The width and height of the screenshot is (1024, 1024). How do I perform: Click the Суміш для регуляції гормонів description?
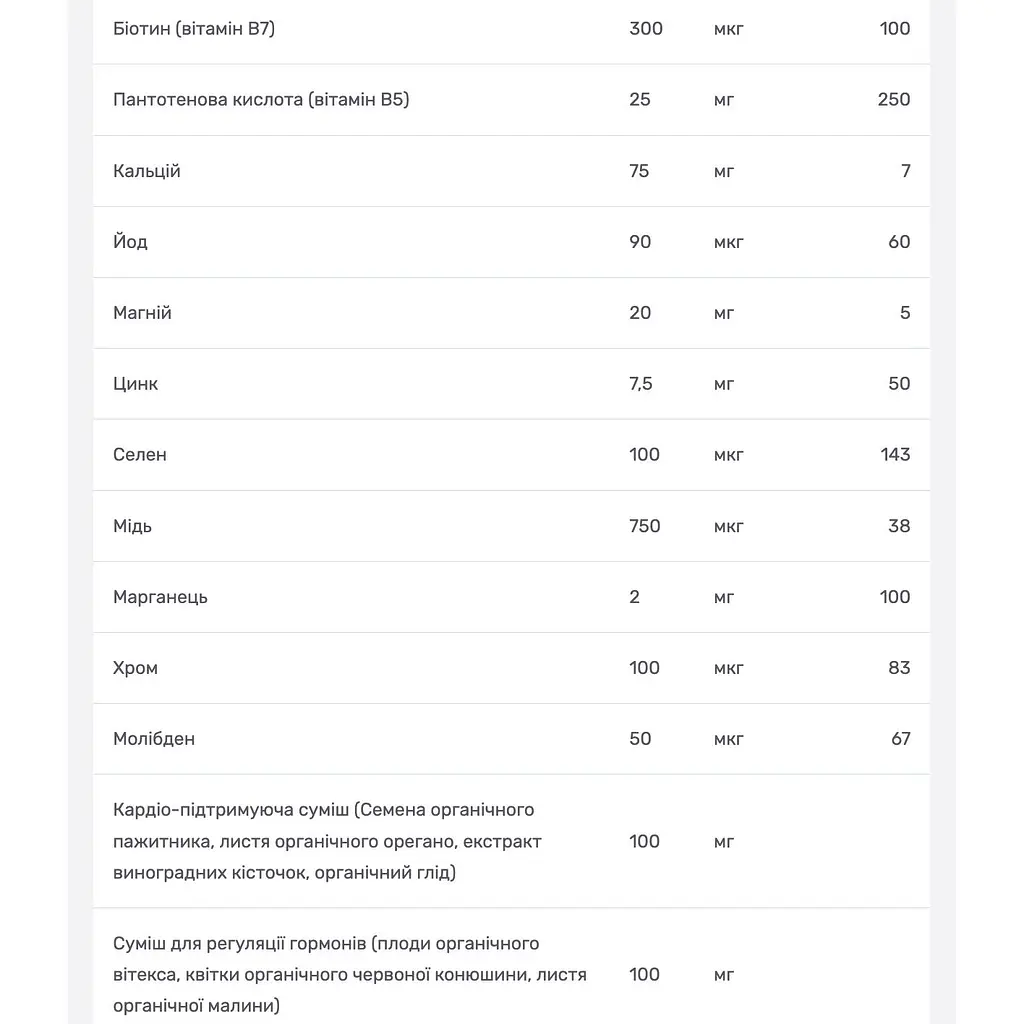(350, 974)
